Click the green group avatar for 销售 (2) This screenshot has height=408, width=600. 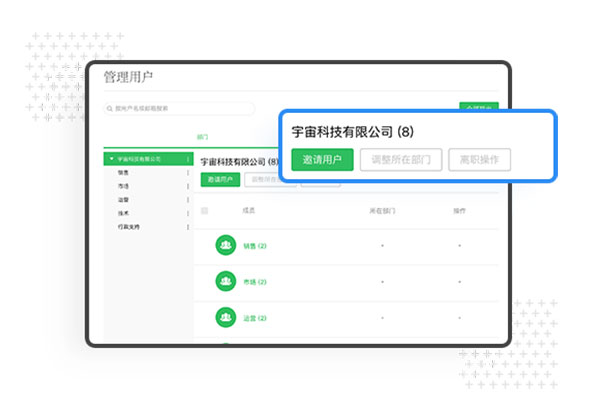pos(225,246)
